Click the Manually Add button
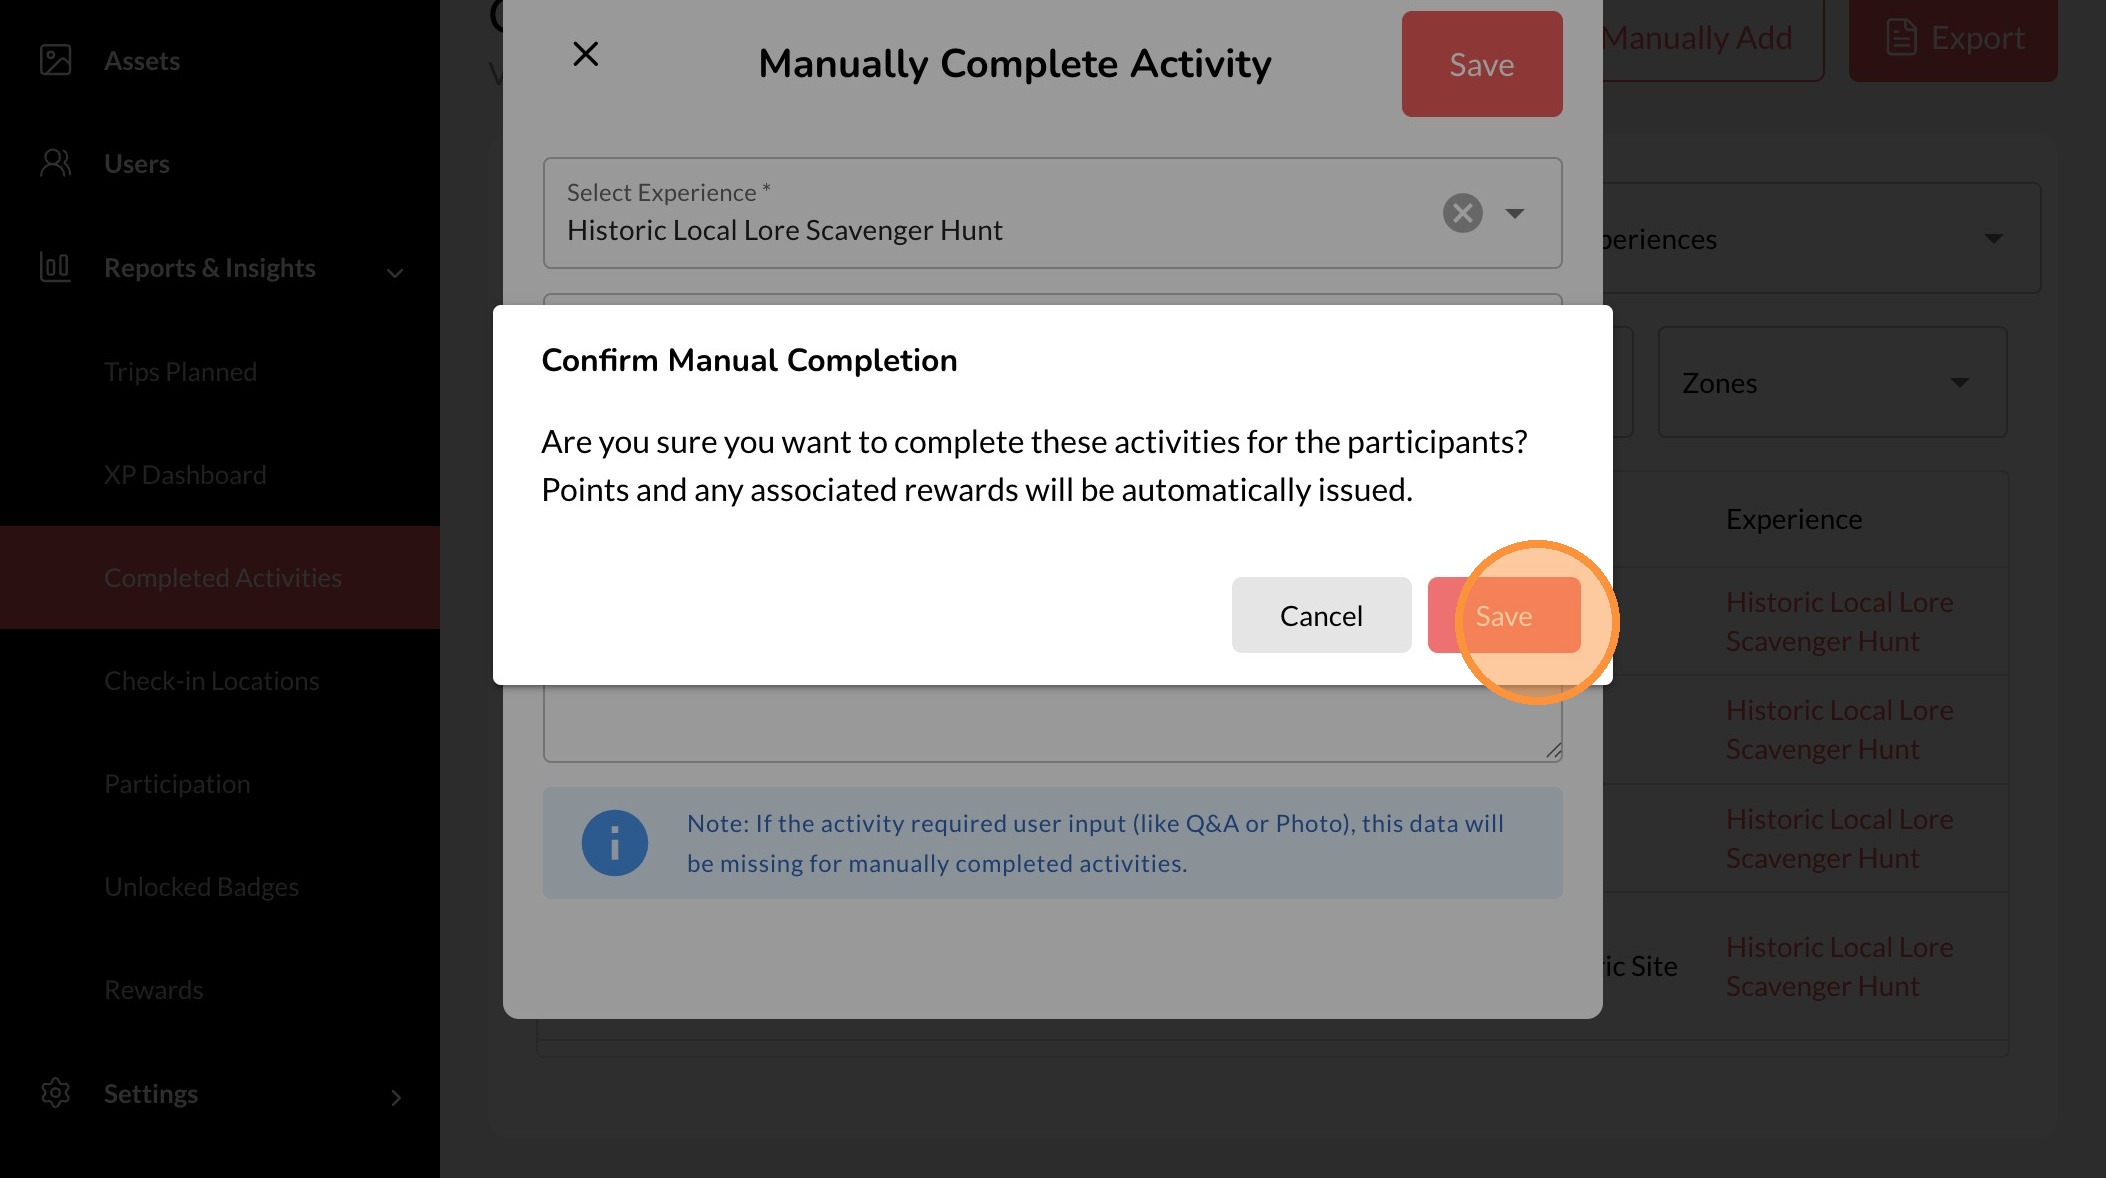The height and width of the screenshot is (1178, 2106). [x=1709, y=38]
